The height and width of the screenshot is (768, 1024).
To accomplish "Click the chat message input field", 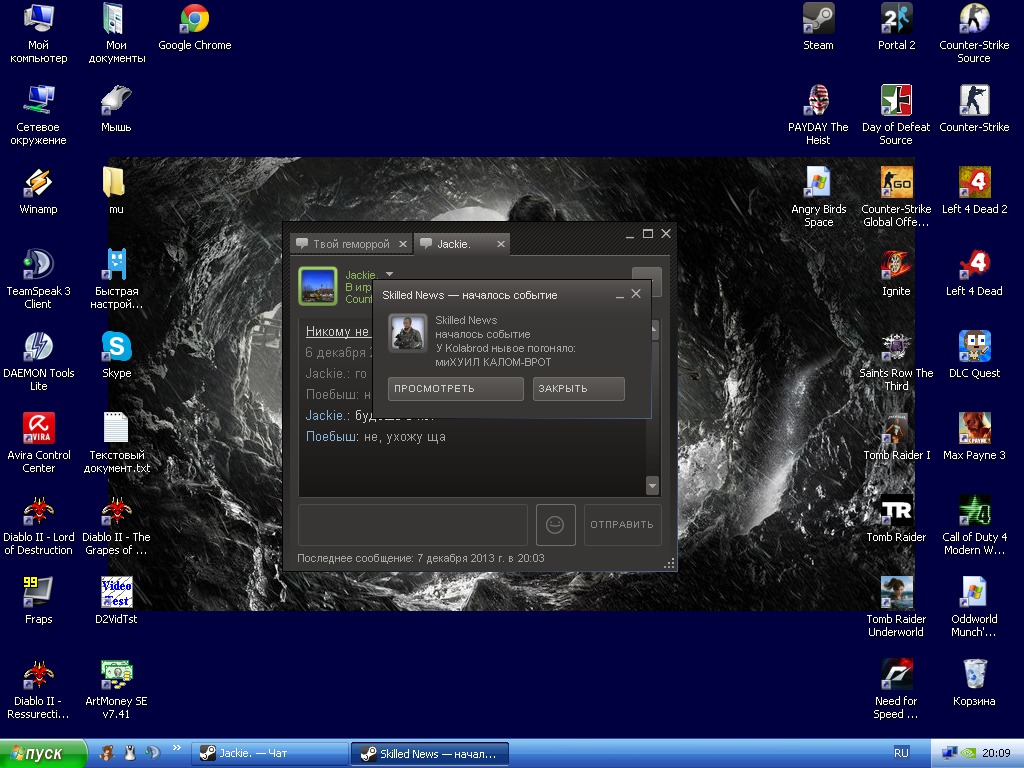I will (412, 525).
